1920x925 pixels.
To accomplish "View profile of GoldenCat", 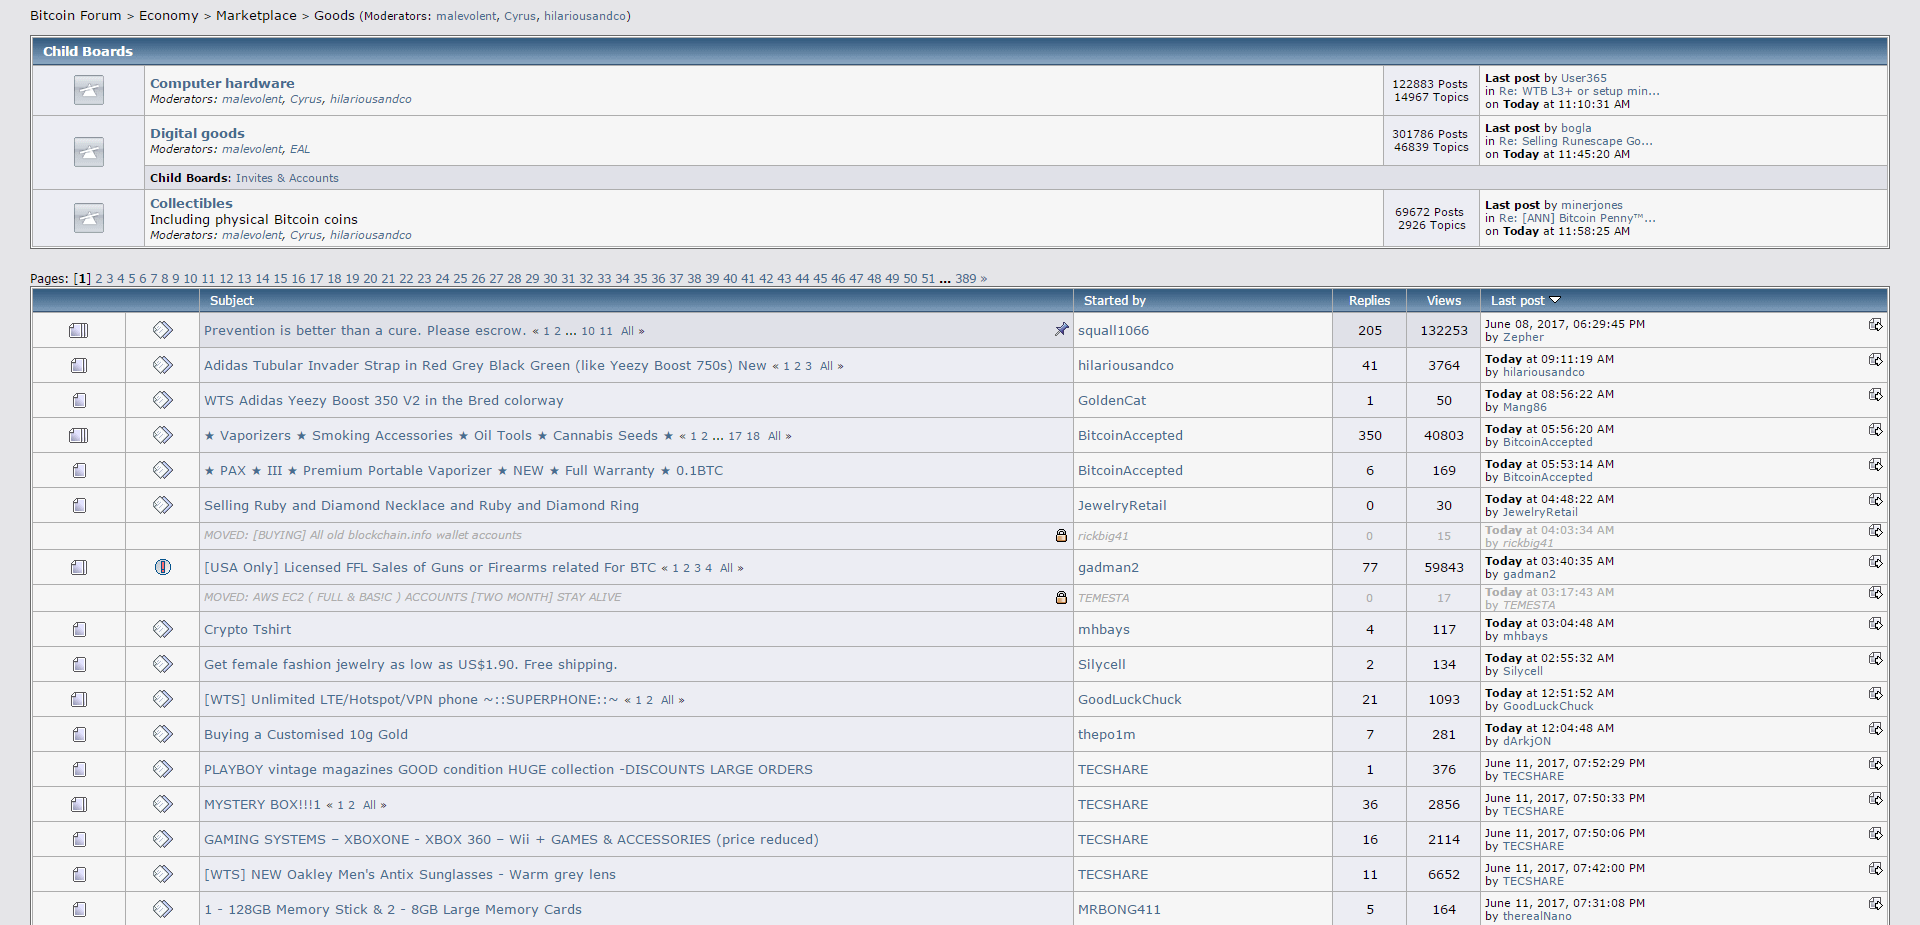I will [x=1112, y=400].
